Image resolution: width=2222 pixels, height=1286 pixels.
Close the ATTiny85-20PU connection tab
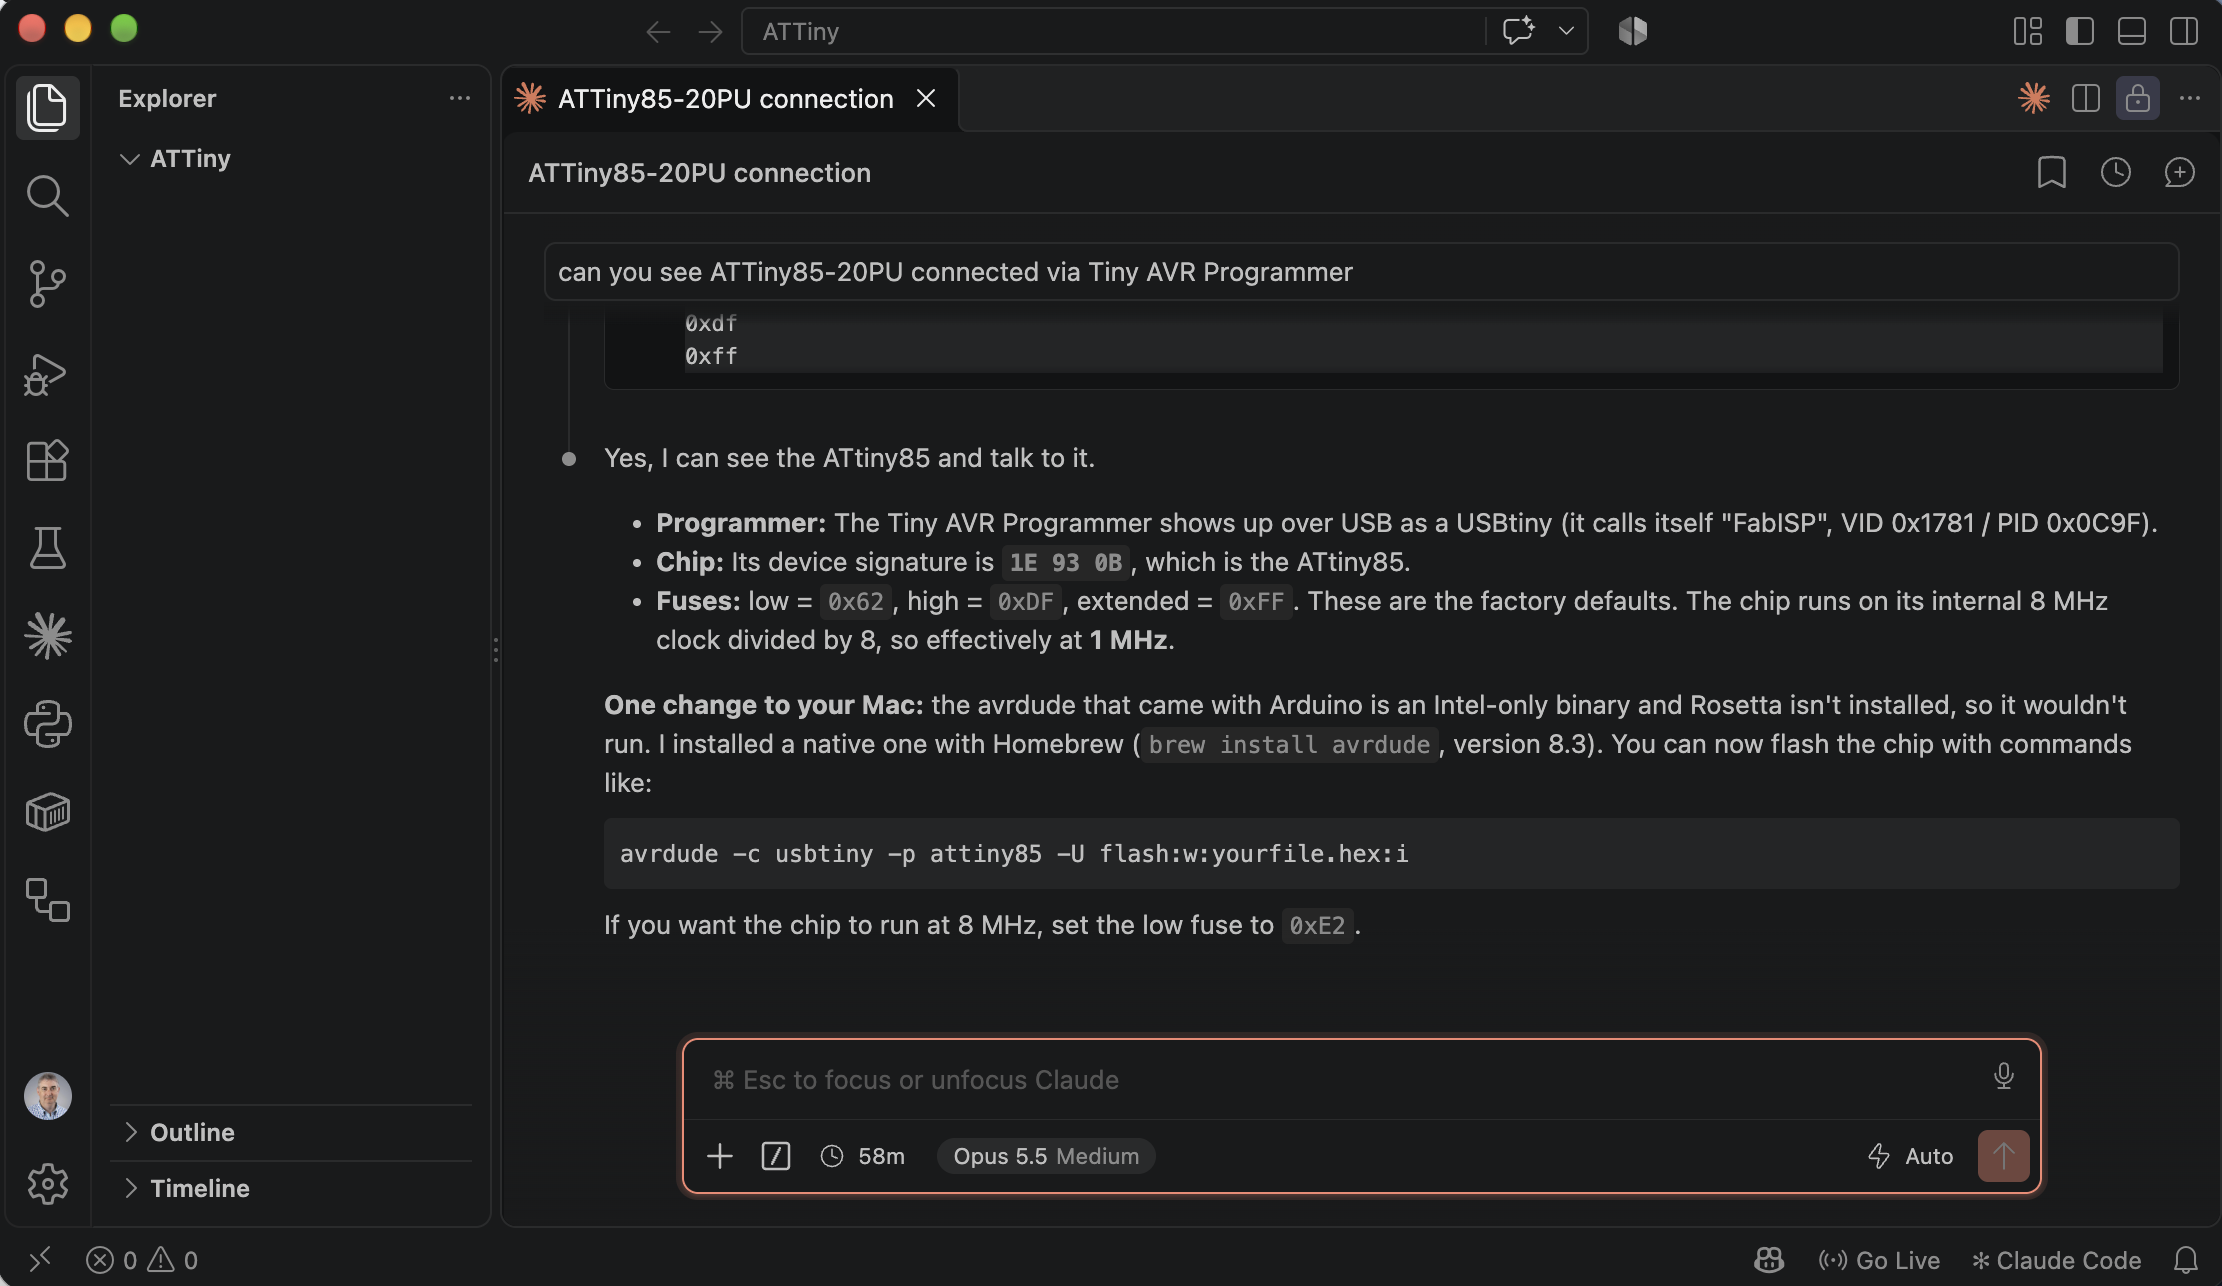click(x=926, y=98)
